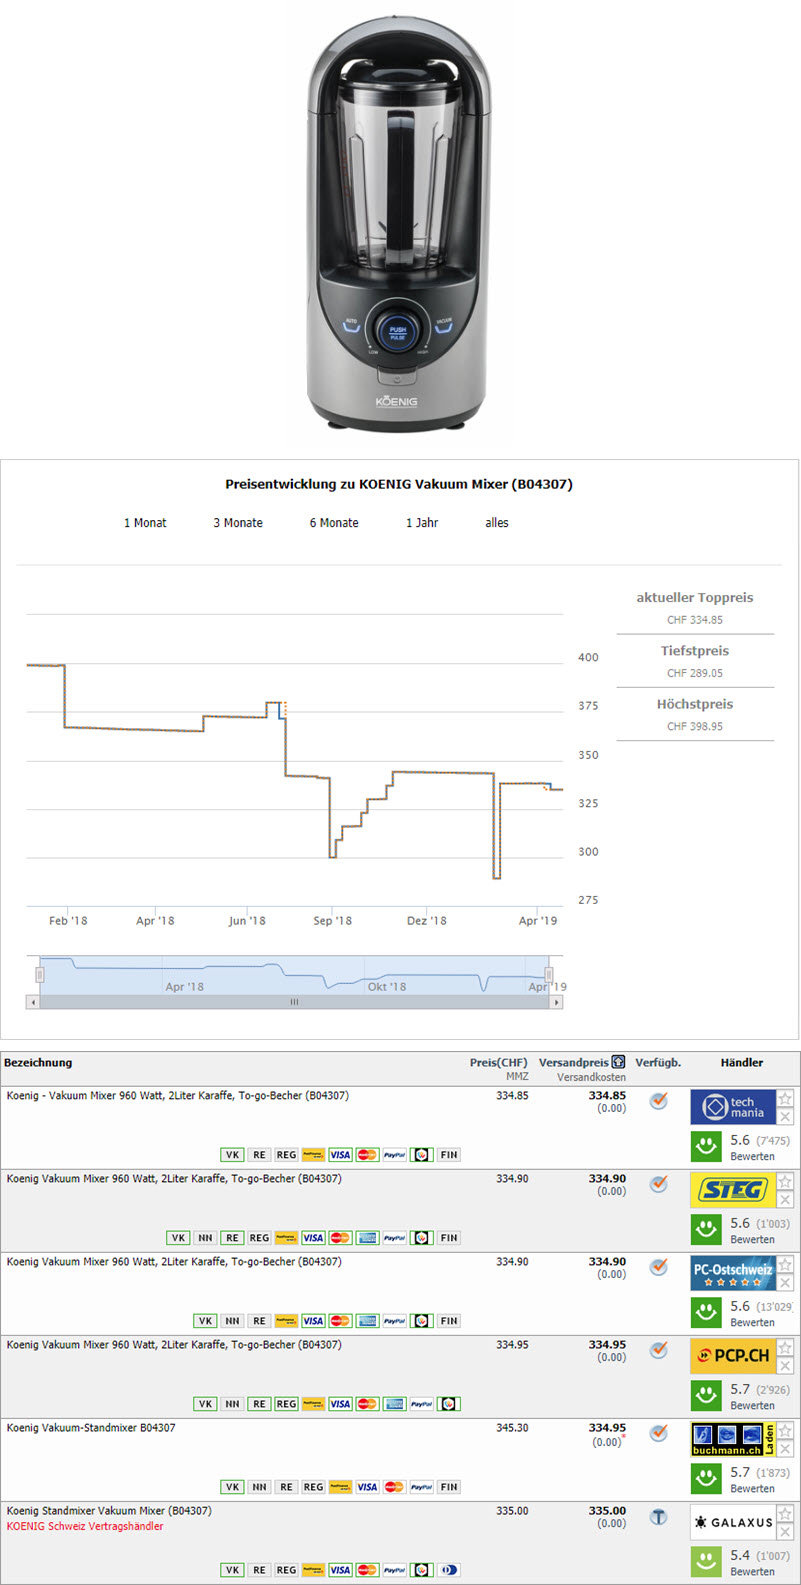Open the STEG dealer logo

[733, 1190]
